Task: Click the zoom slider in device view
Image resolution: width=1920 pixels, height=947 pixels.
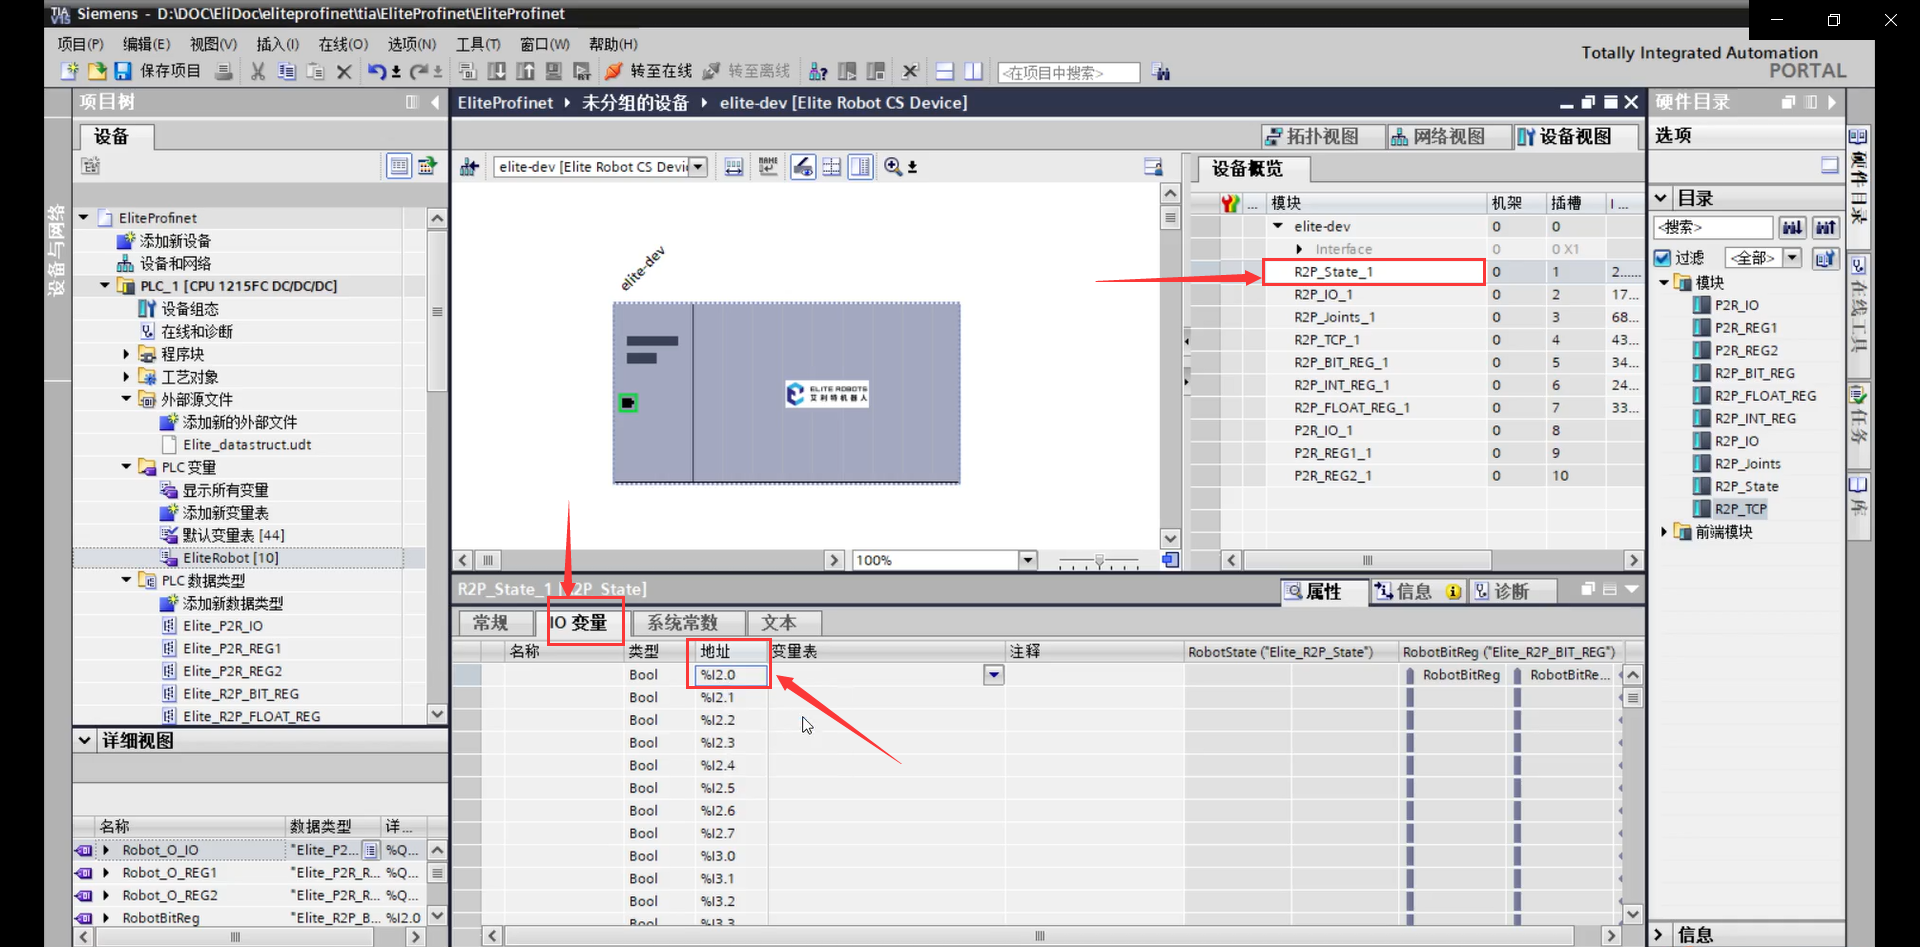Action: [1099, 561]
